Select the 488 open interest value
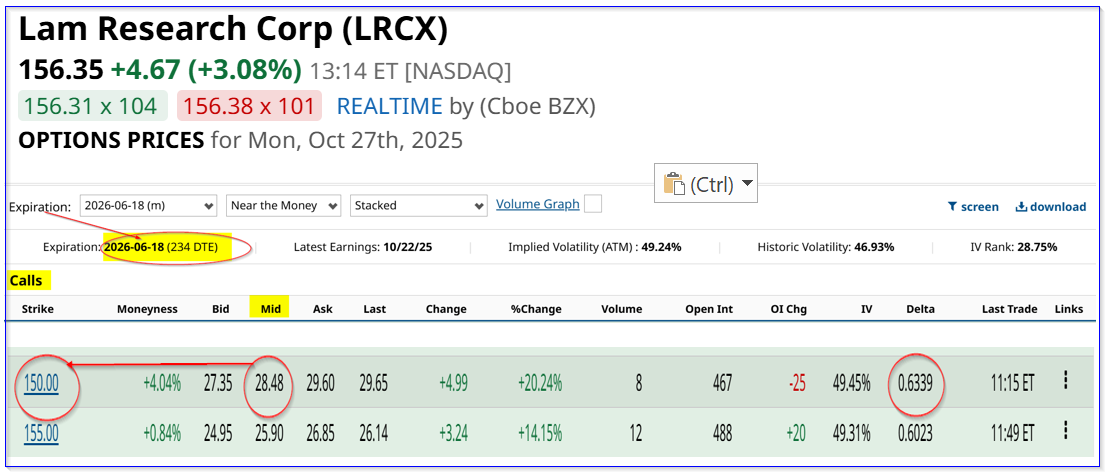This screenshot has width=1109, height=473. 721,433
